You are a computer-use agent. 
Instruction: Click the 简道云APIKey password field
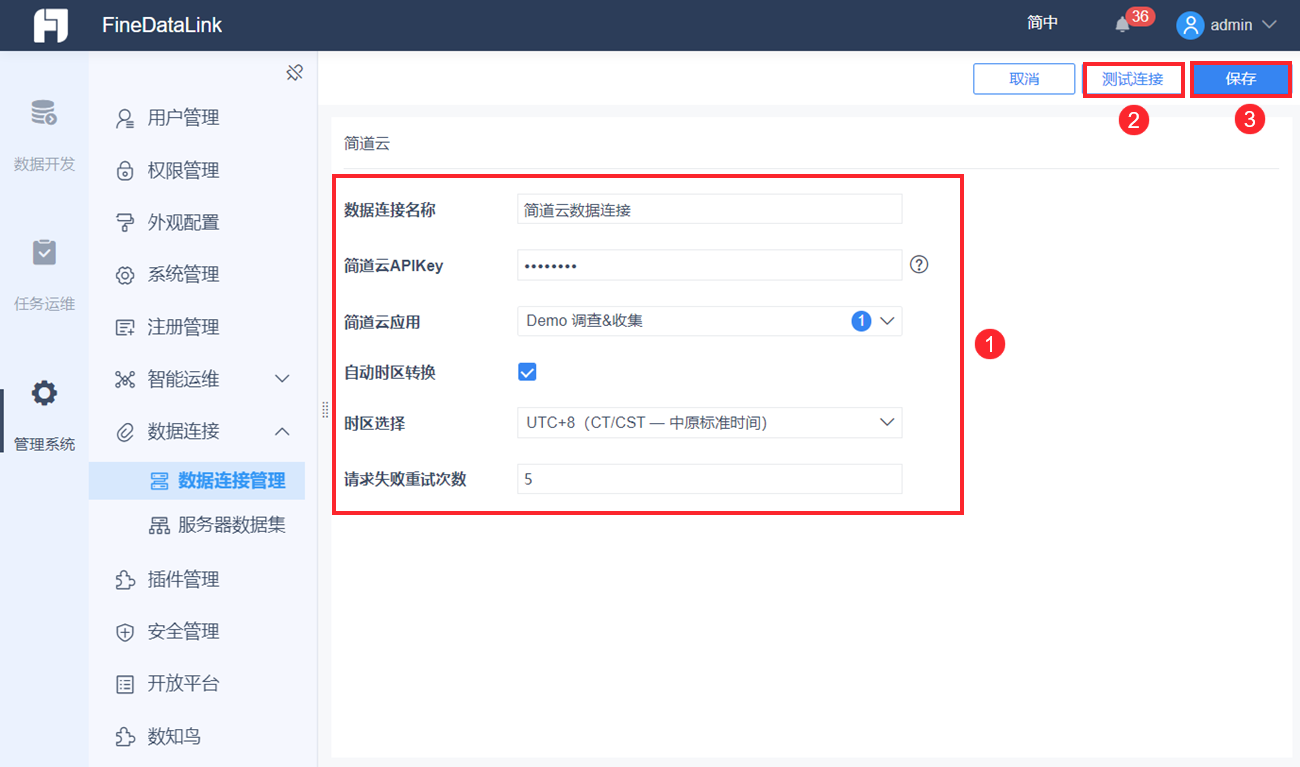(709, 265)
